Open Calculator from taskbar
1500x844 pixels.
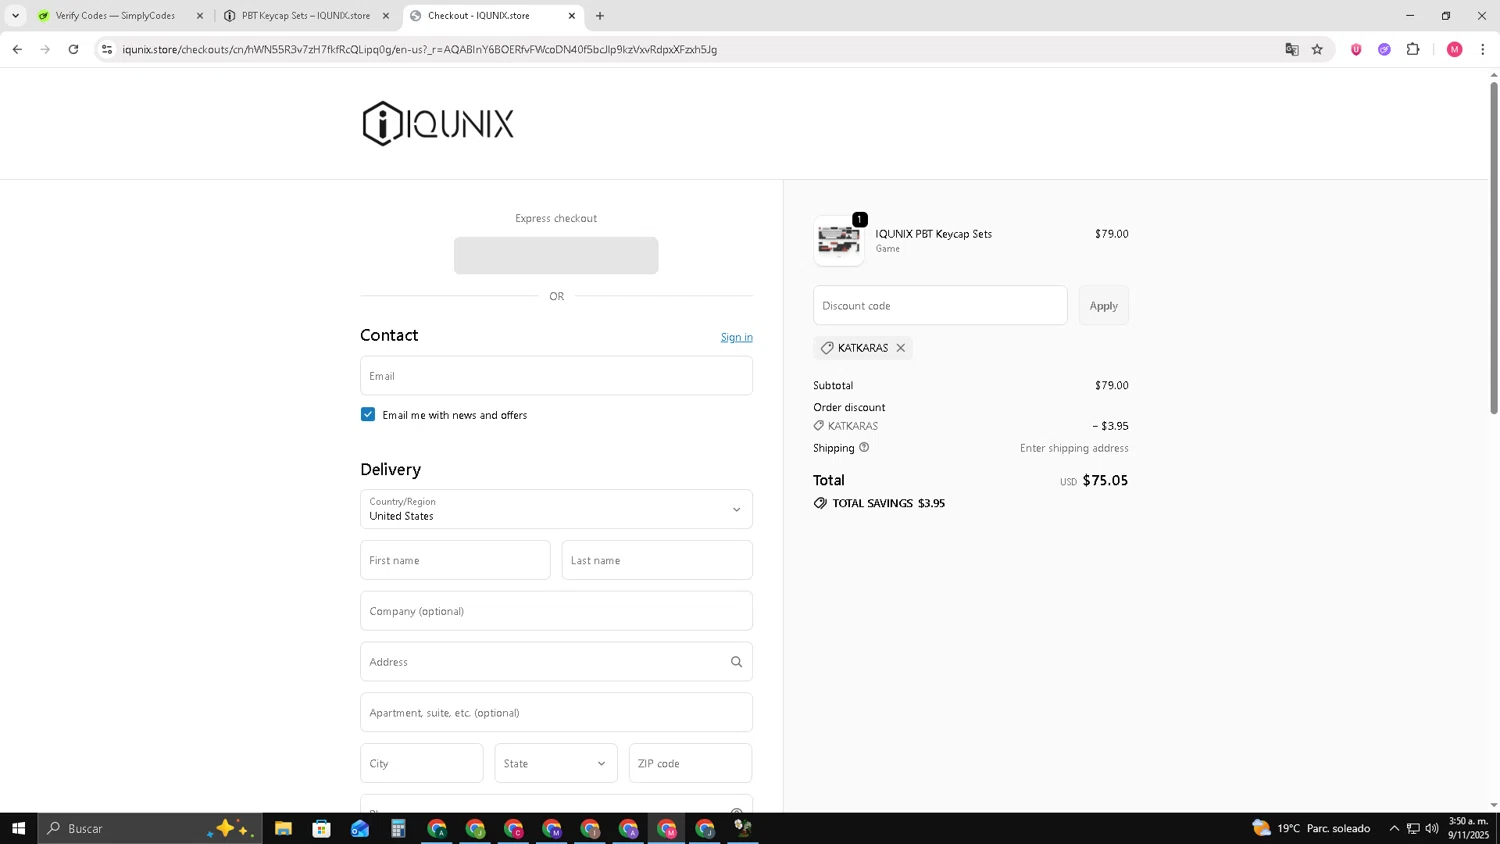398,828
